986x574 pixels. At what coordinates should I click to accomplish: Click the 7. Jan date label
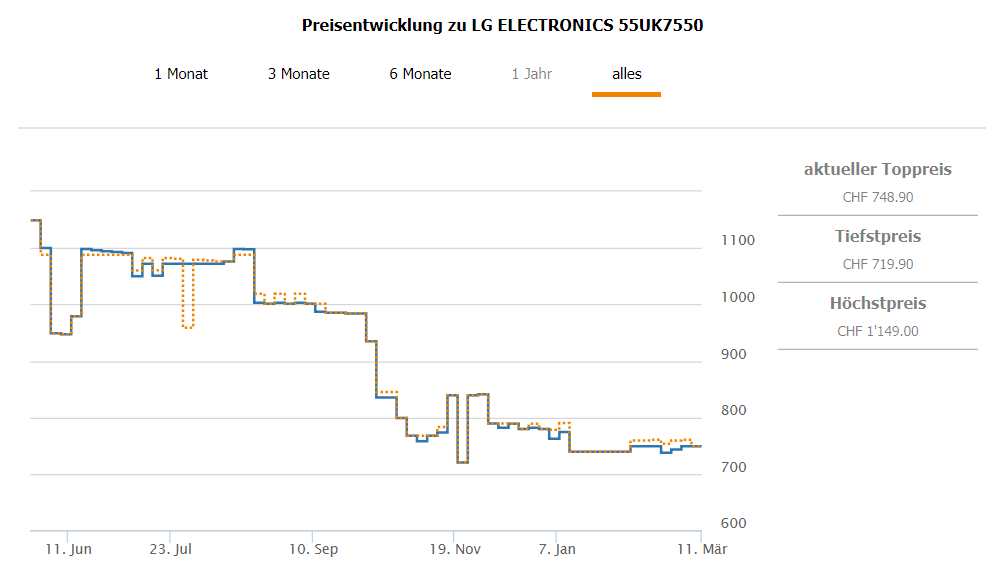click(558, 549)
